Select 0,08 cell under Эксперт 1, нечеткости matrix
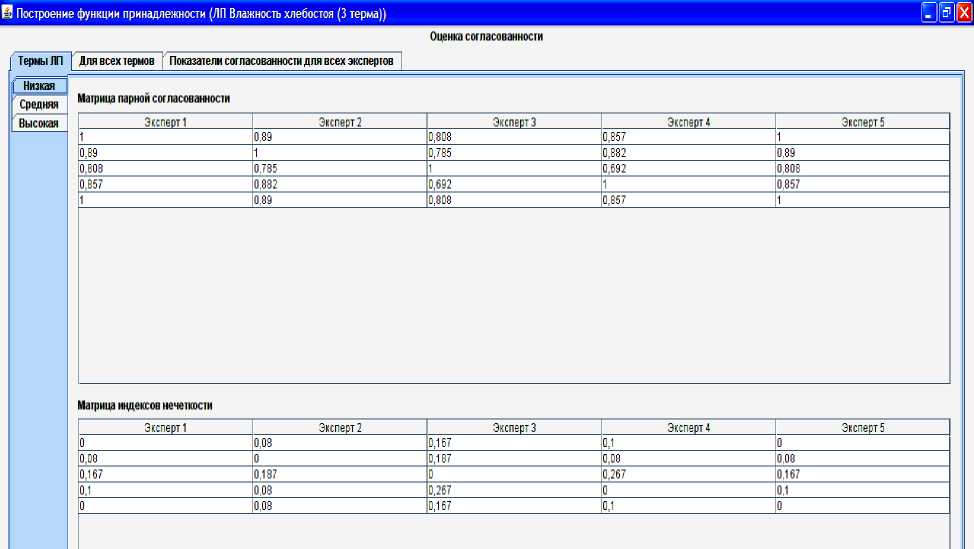 click(x=165, y=458)
